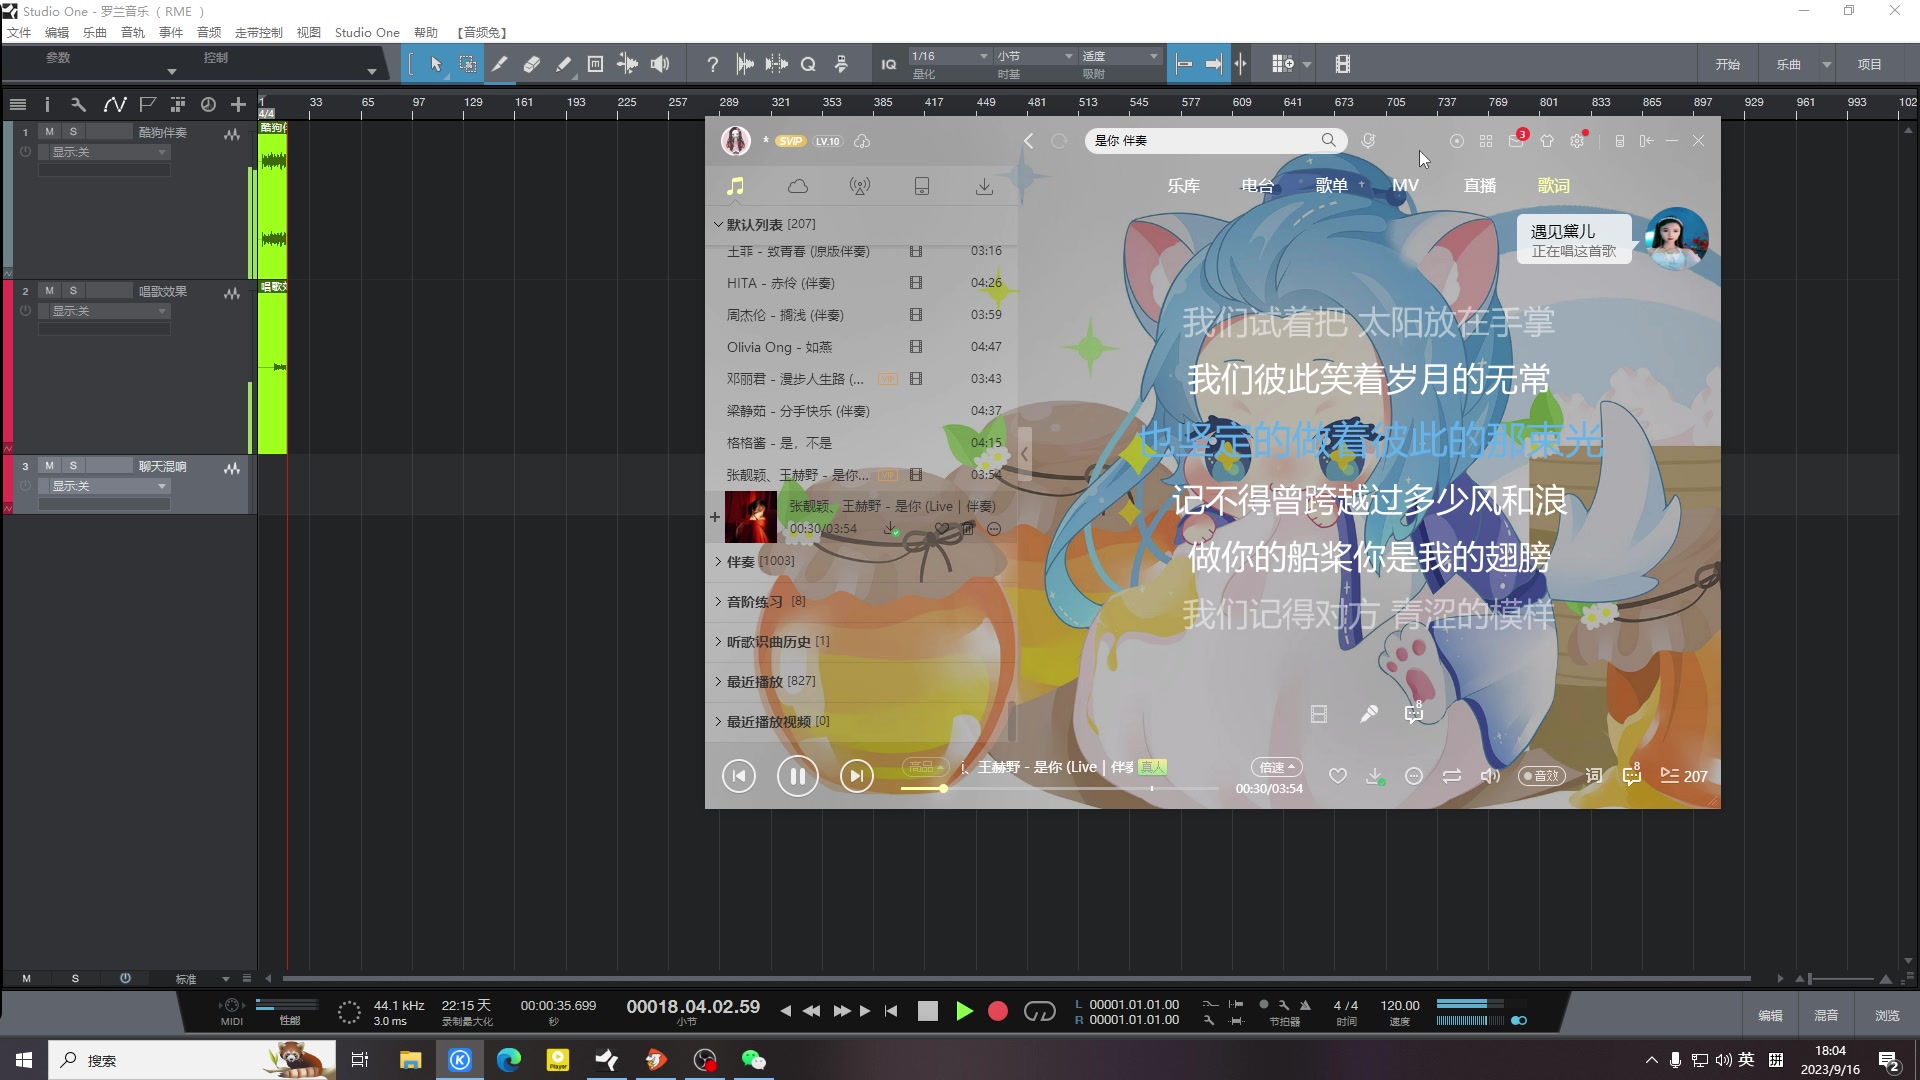The height and width of the screenshot is (1080, 1920).
Task: Solo track 2 唱歌效果
Action: pyautogui.click(x=73, y=291)
